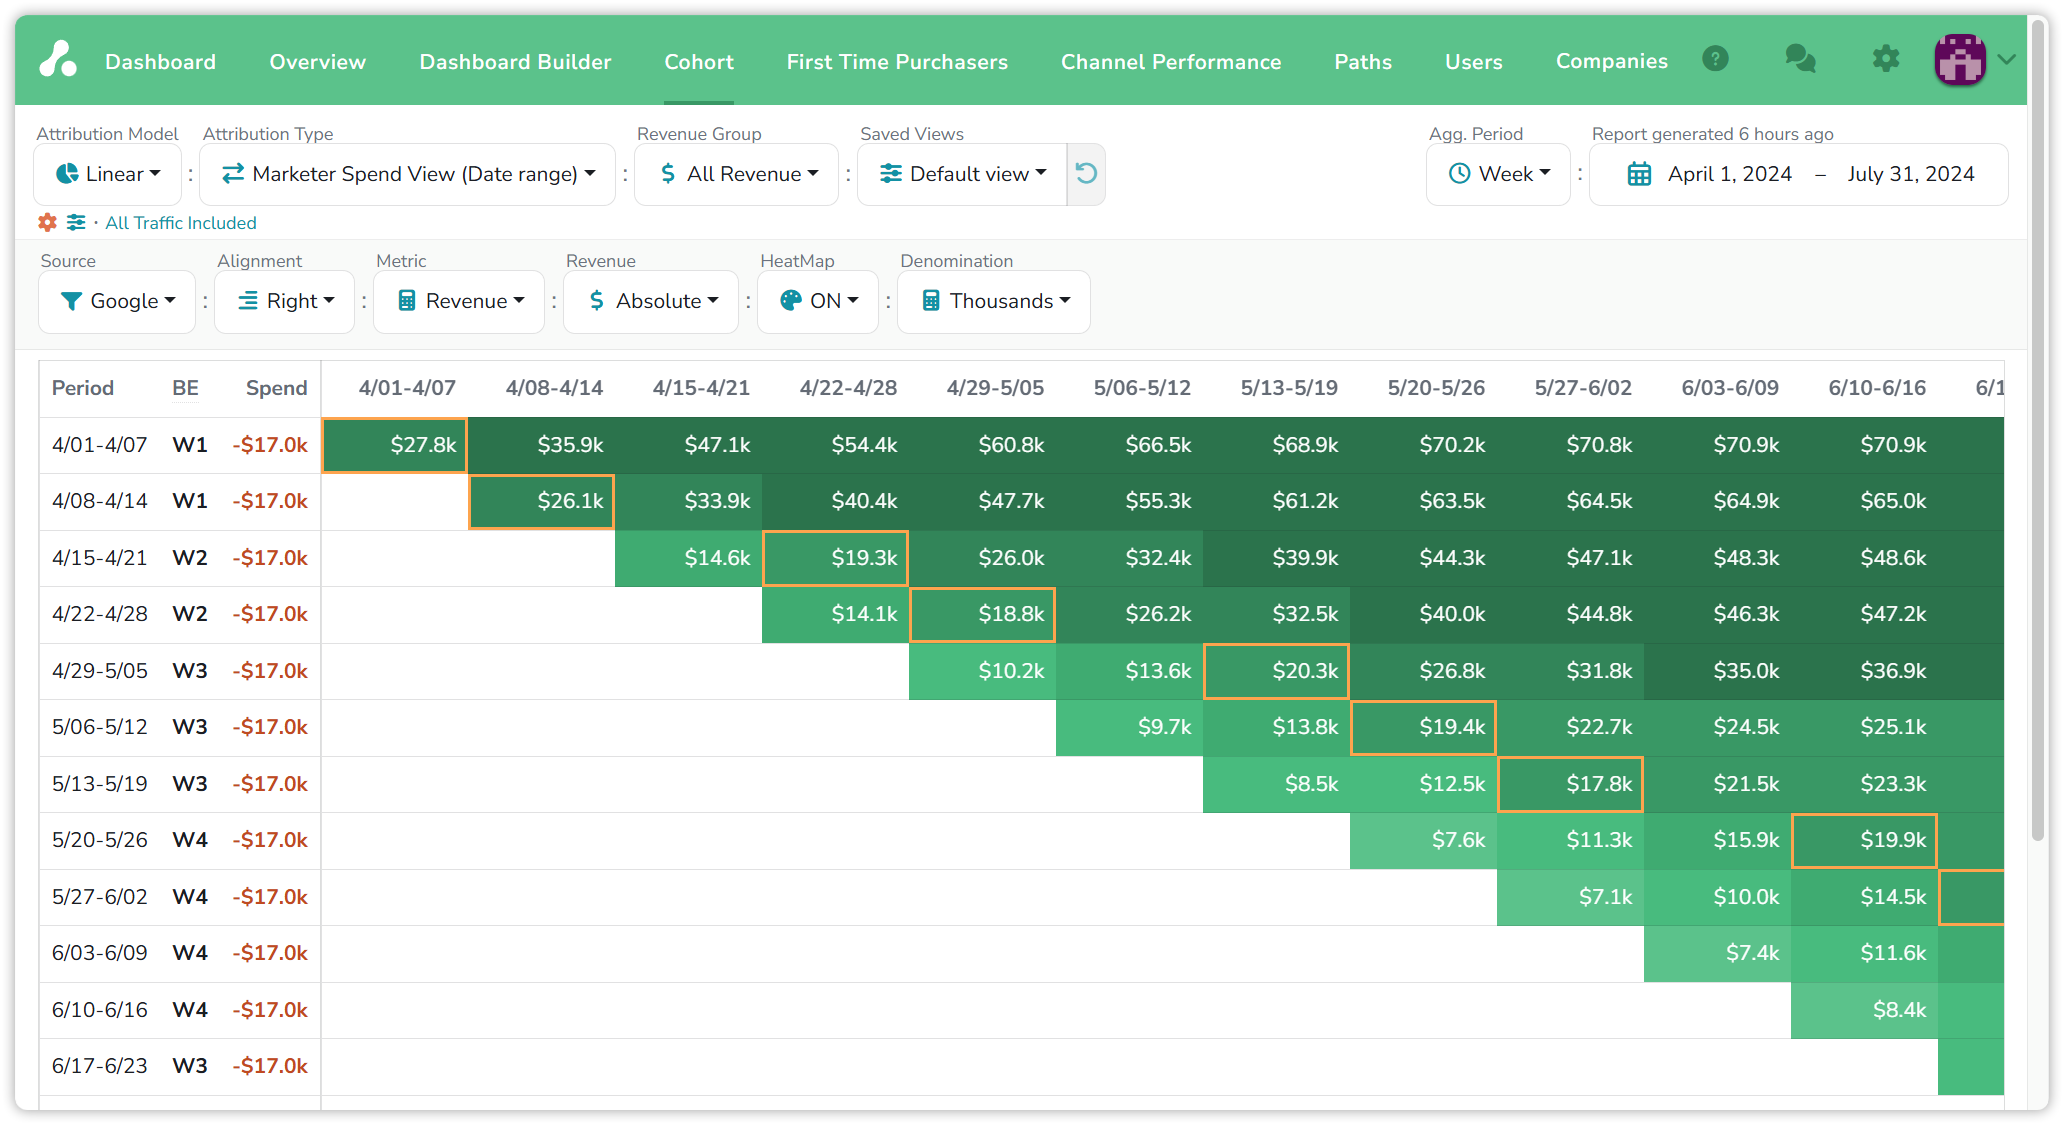2064x1125 pixels.
Task: Open the Week aggregation period dropdown
Action: [x=1499, y=174]
